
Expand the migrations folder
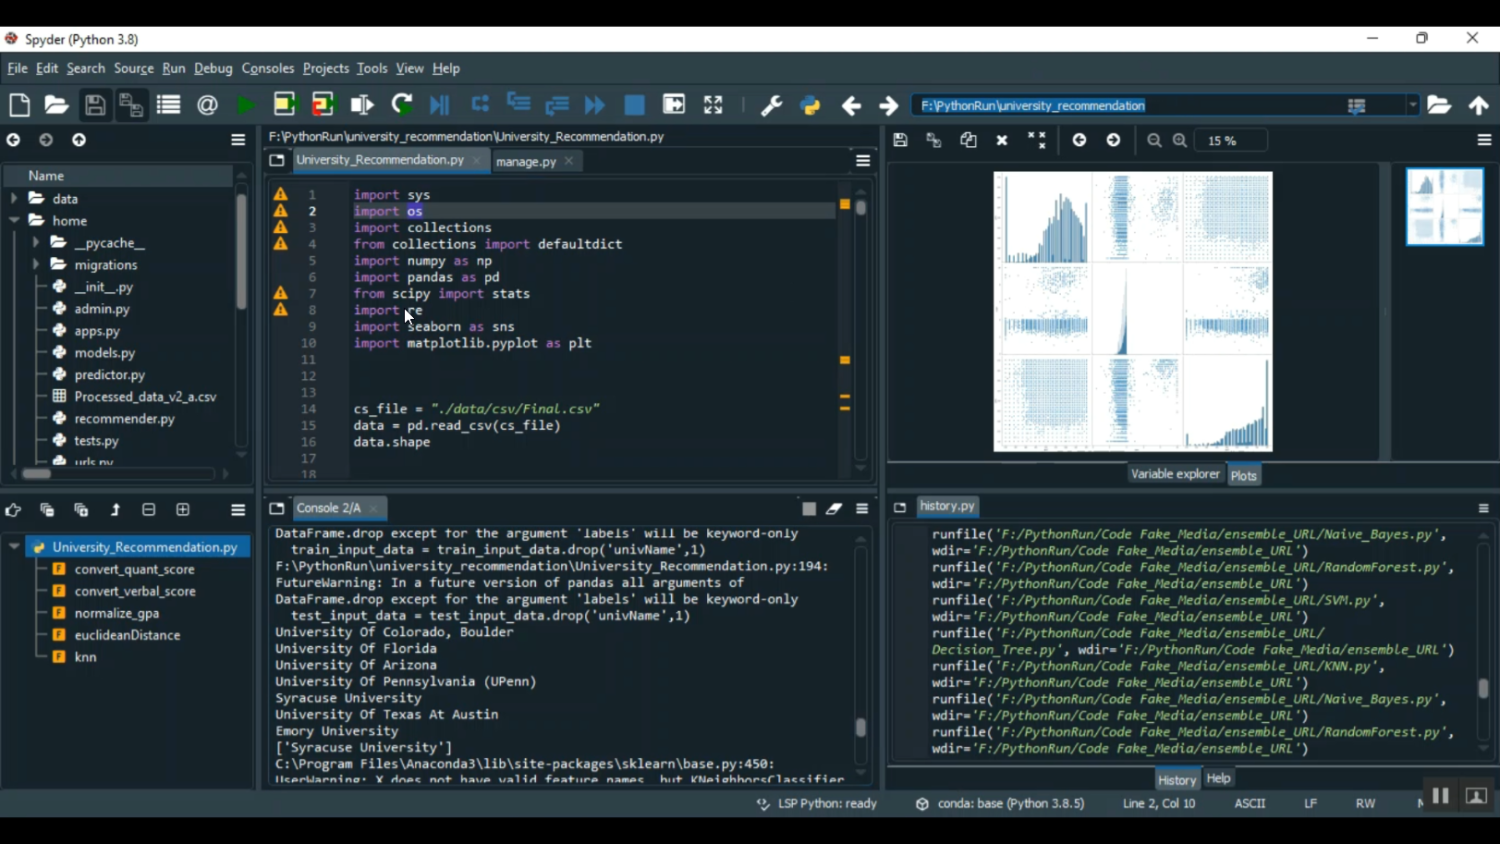coord(36,265)
